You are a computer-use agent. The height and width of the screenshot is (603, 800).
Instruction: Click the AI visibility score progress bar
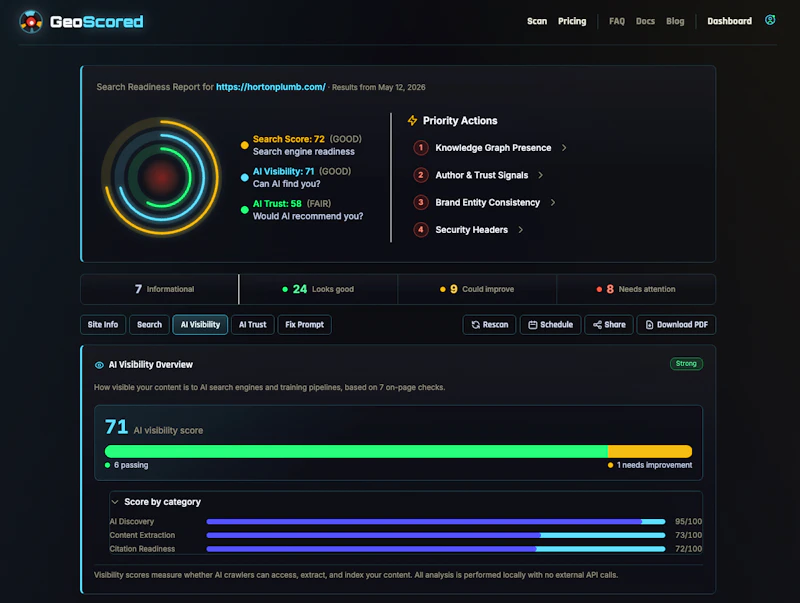tap(398, 451)
